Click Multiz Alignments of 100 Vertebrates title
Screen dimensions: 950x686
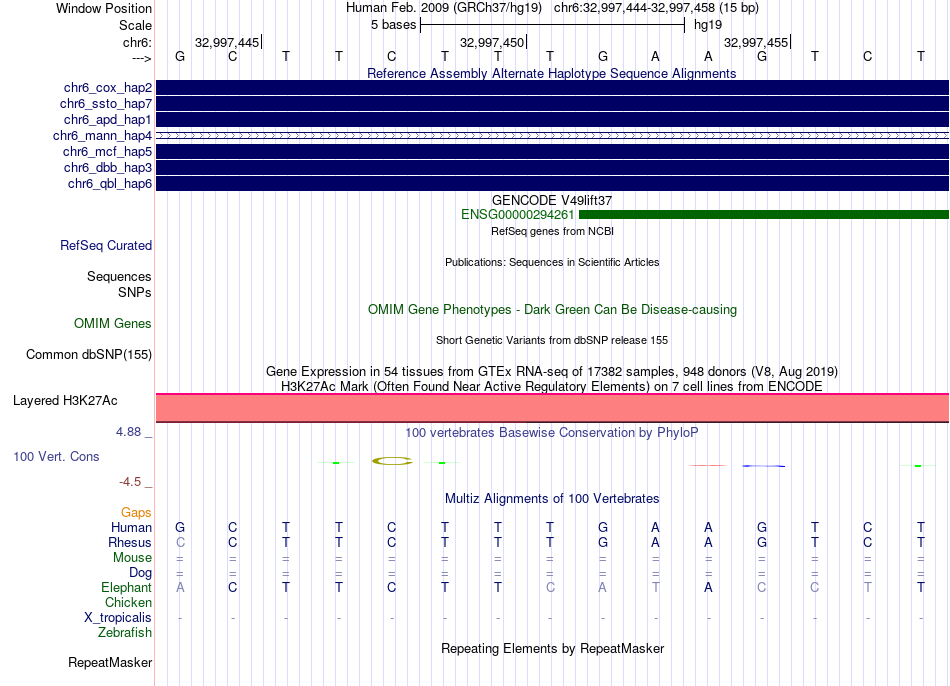pos(552,498)
